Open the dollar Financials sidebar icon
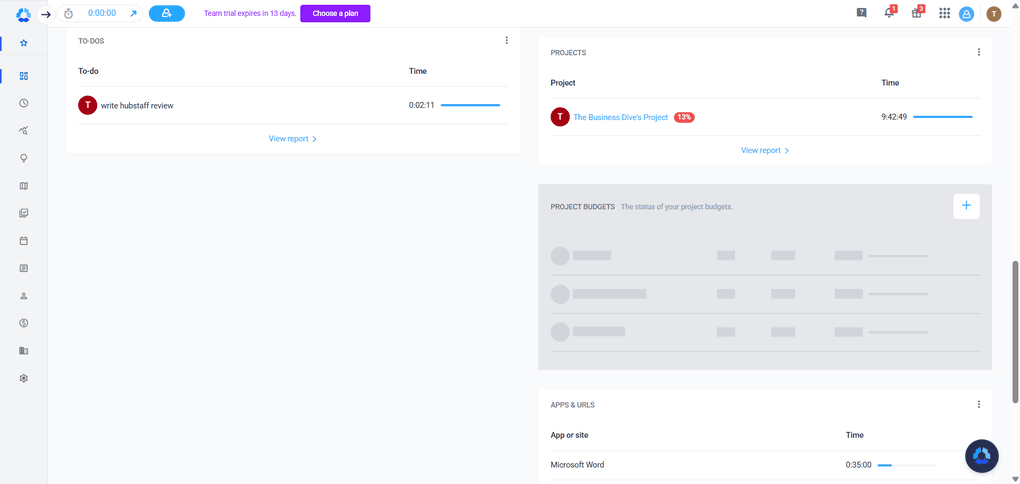Image resolution: width=1020 pixels, height=484 pixels. click(24, 323)
